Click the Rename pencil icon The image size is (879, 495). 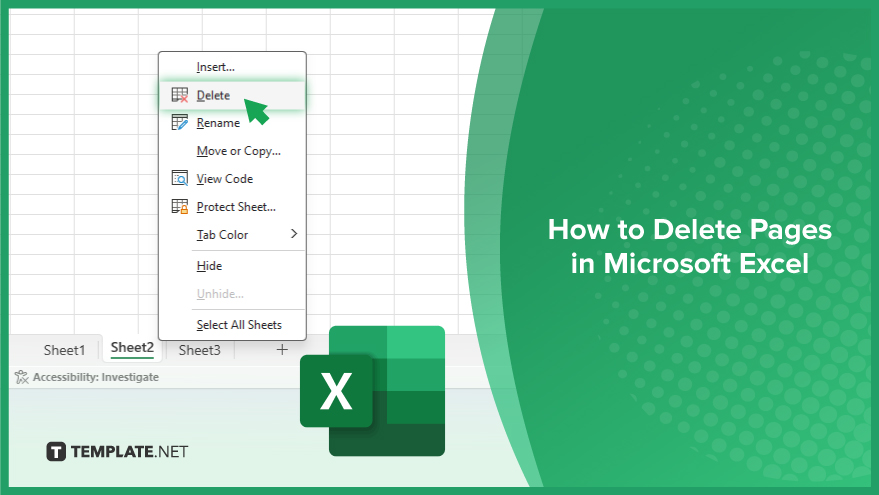[x=179, y=123]
